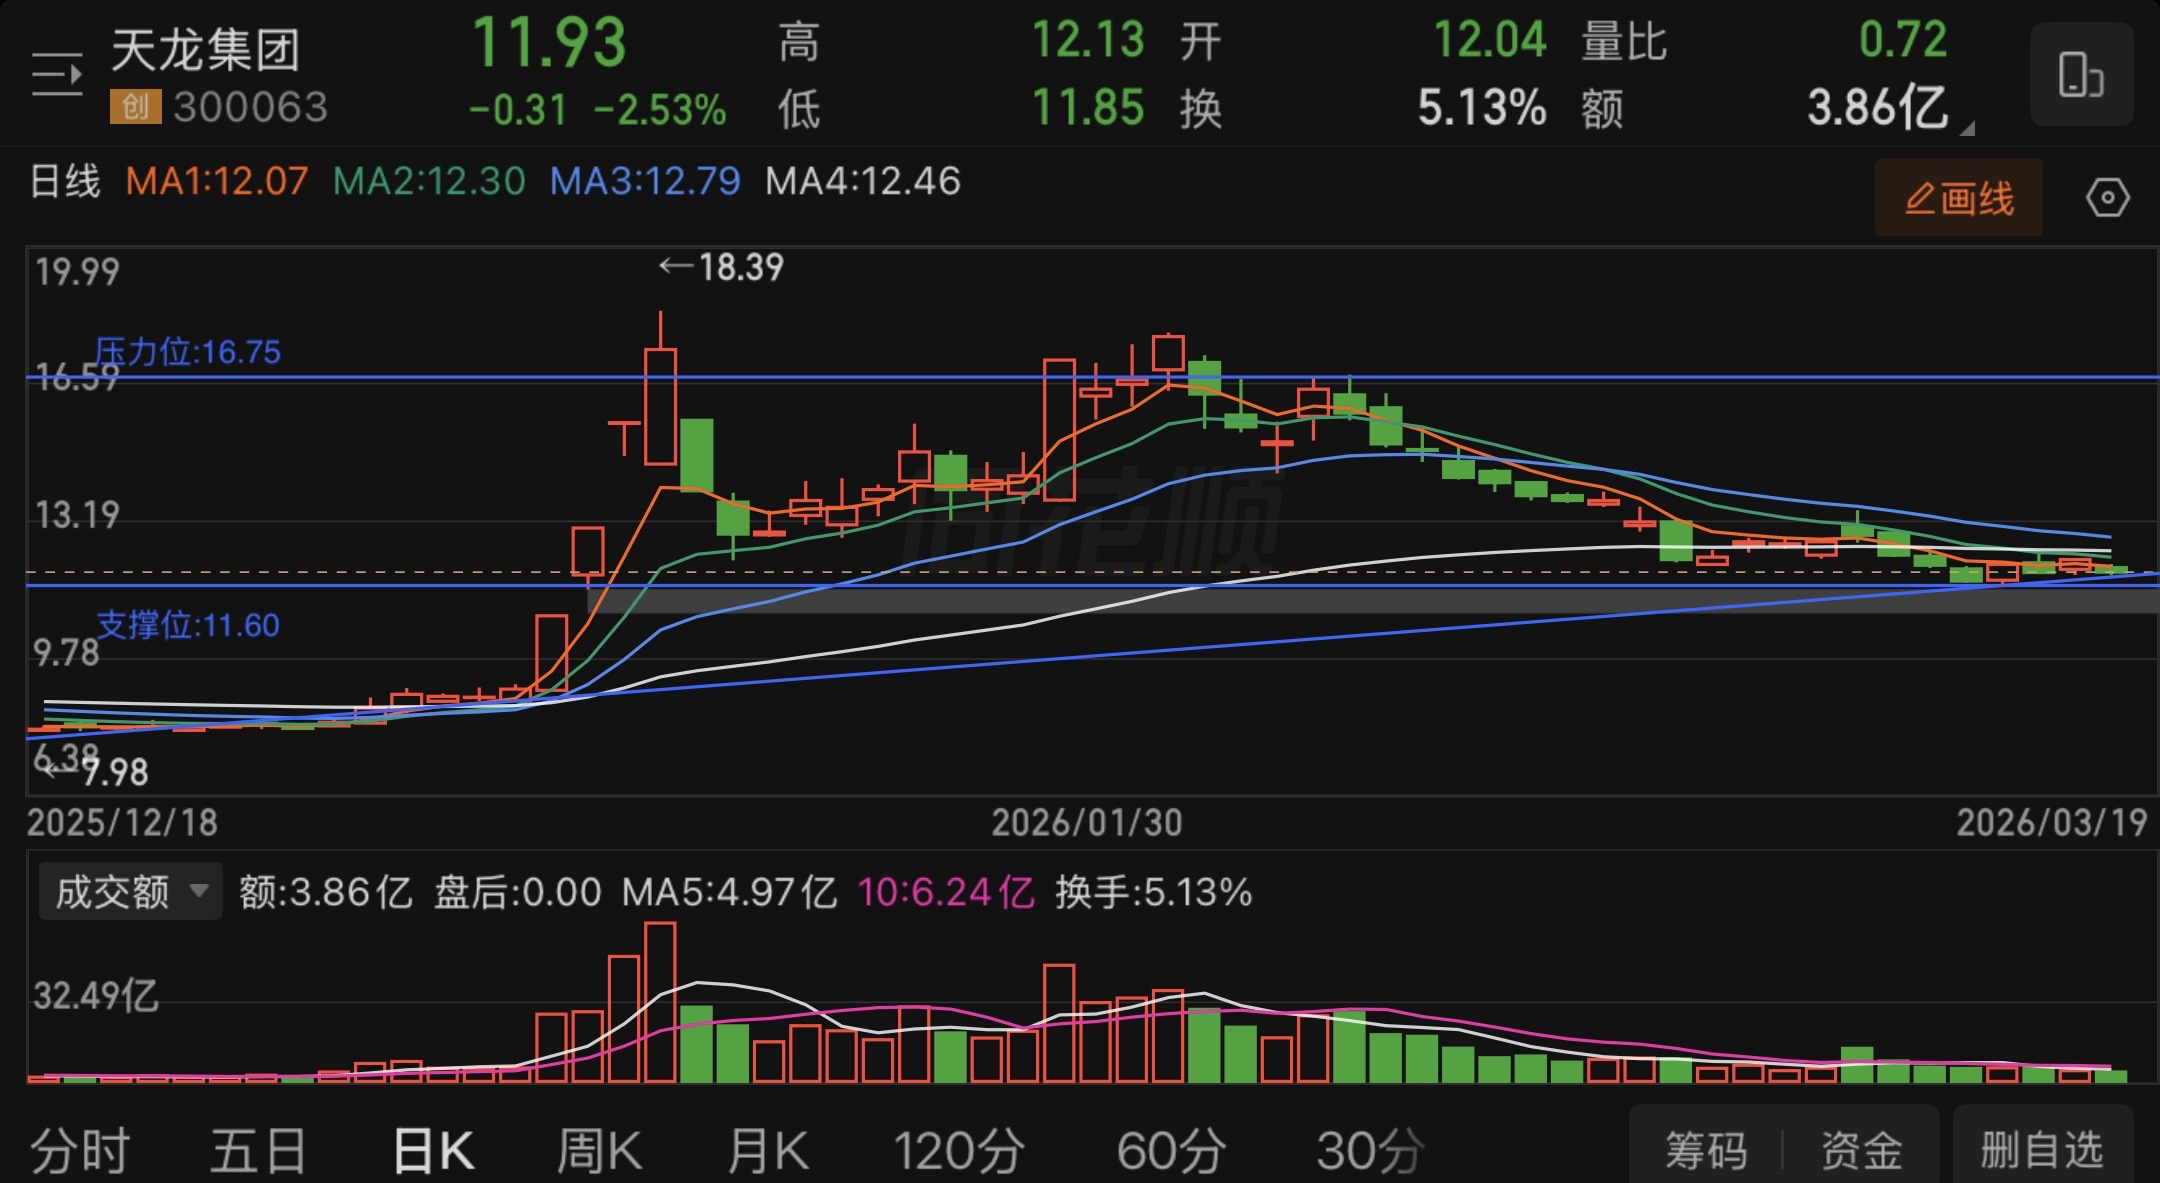Image resolution: width=2160 pixels, height=1183 pixels.
Task: Open chart settings hexagon icon
Action: tap(2107, 198)
